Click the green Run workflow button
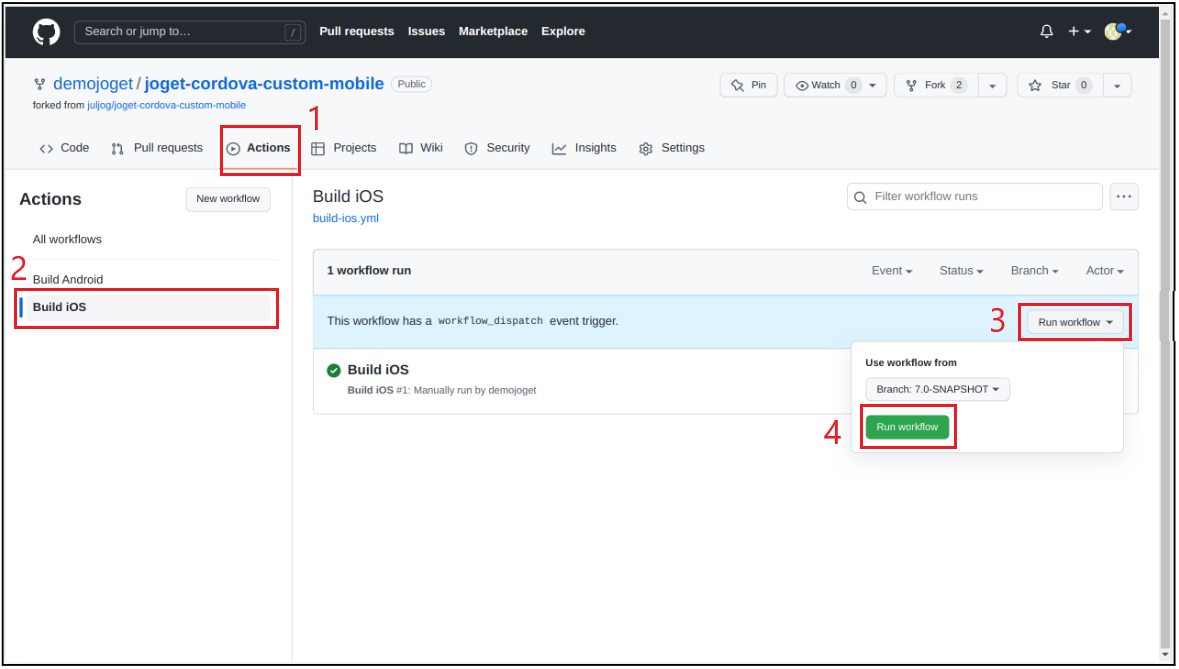 coord(908,427)
